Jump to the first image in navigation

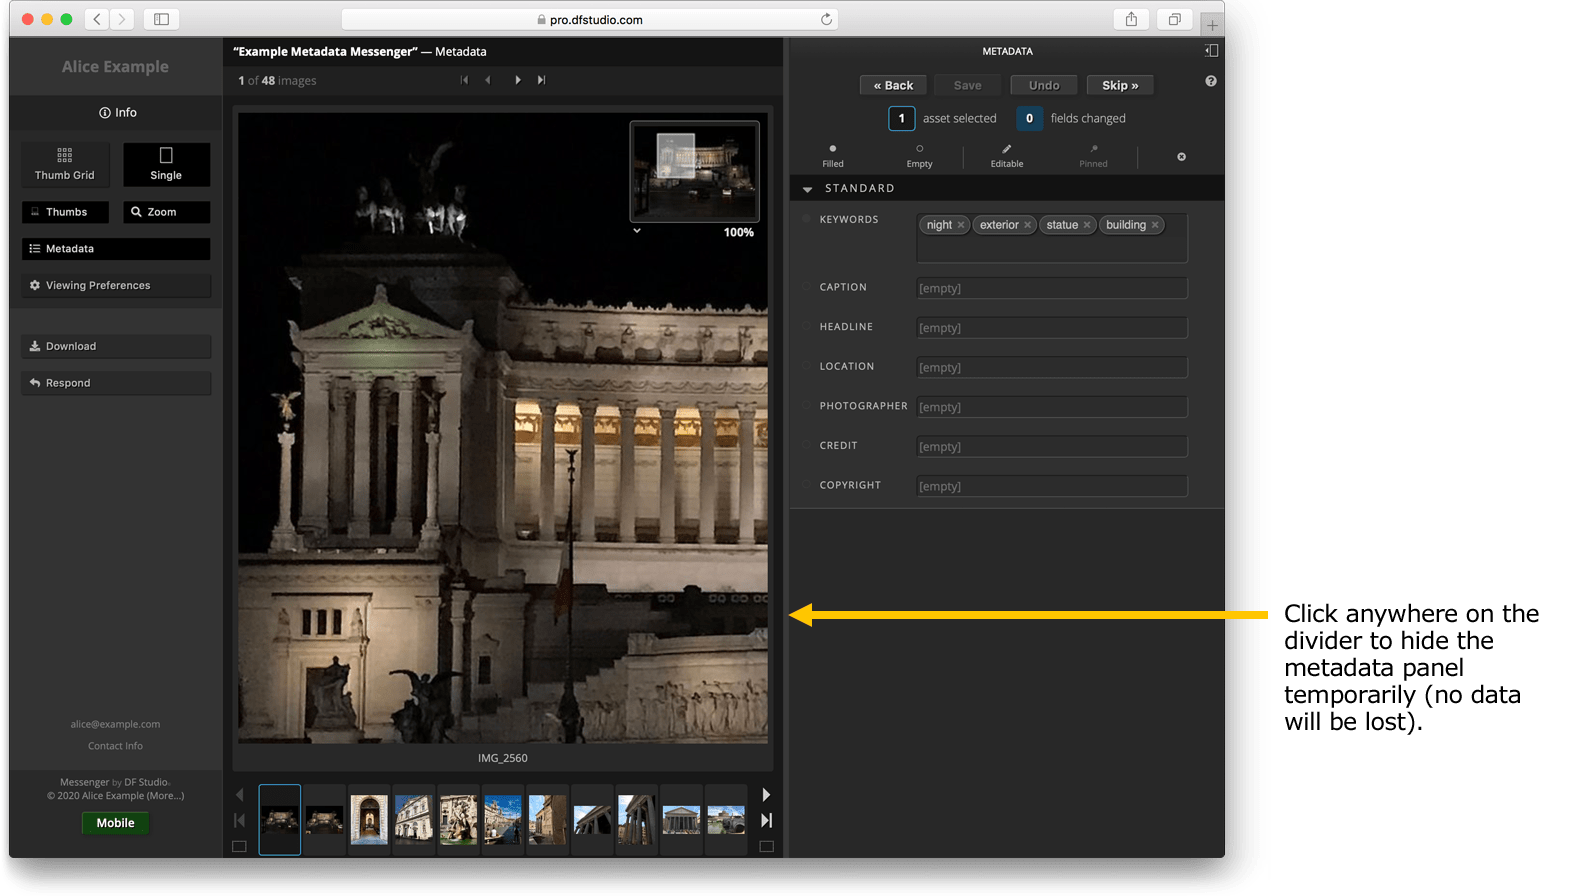pyautogui.click(x=464, y=80)
